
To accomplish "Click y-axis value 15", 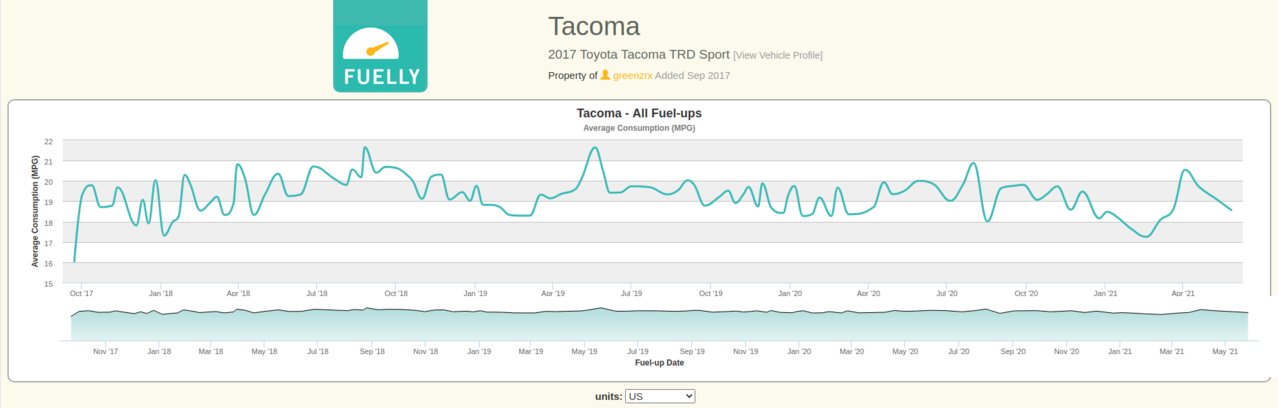I will pyautogui.click(x=49, y=284).
